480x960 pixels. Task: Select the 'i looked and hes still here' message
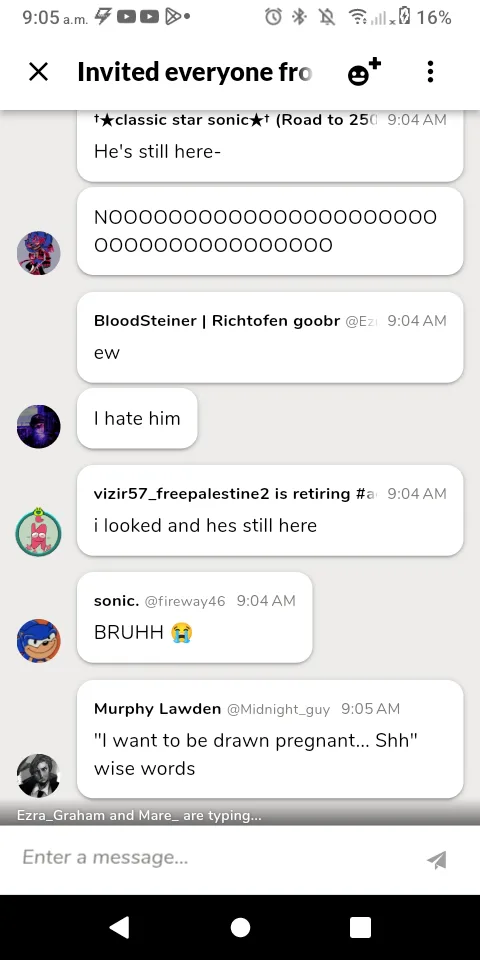(x=270, y=511)
